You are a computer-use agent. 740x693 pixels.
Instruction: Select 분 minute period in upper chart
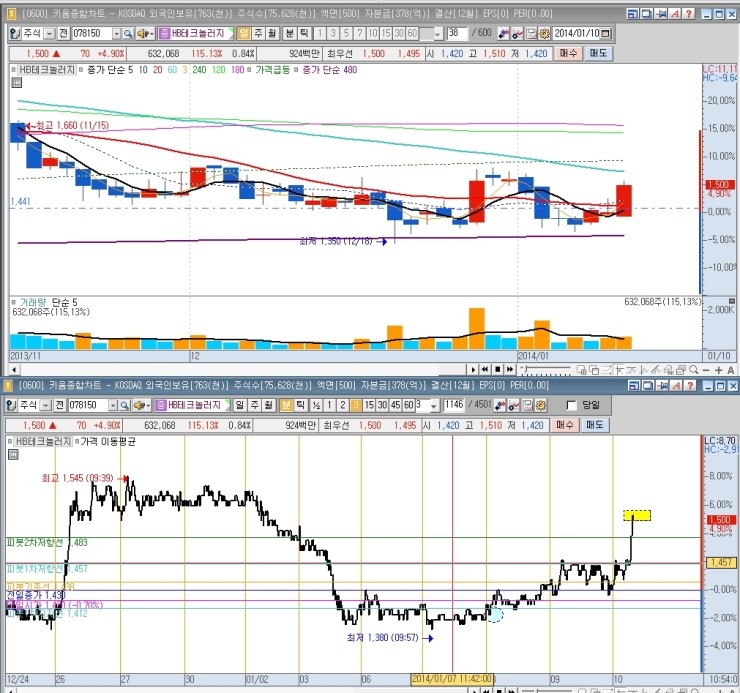(290, 33)
